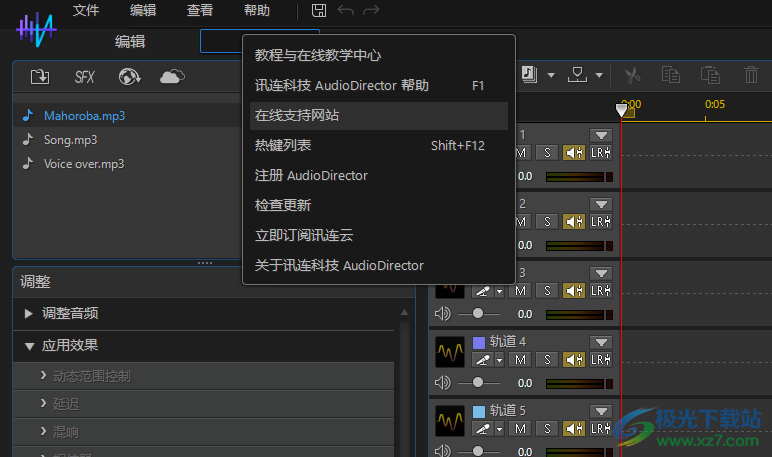Viewport: 772px width, 457px height.
Task: Open the SFX sound effects library
Action: point(84,77)
